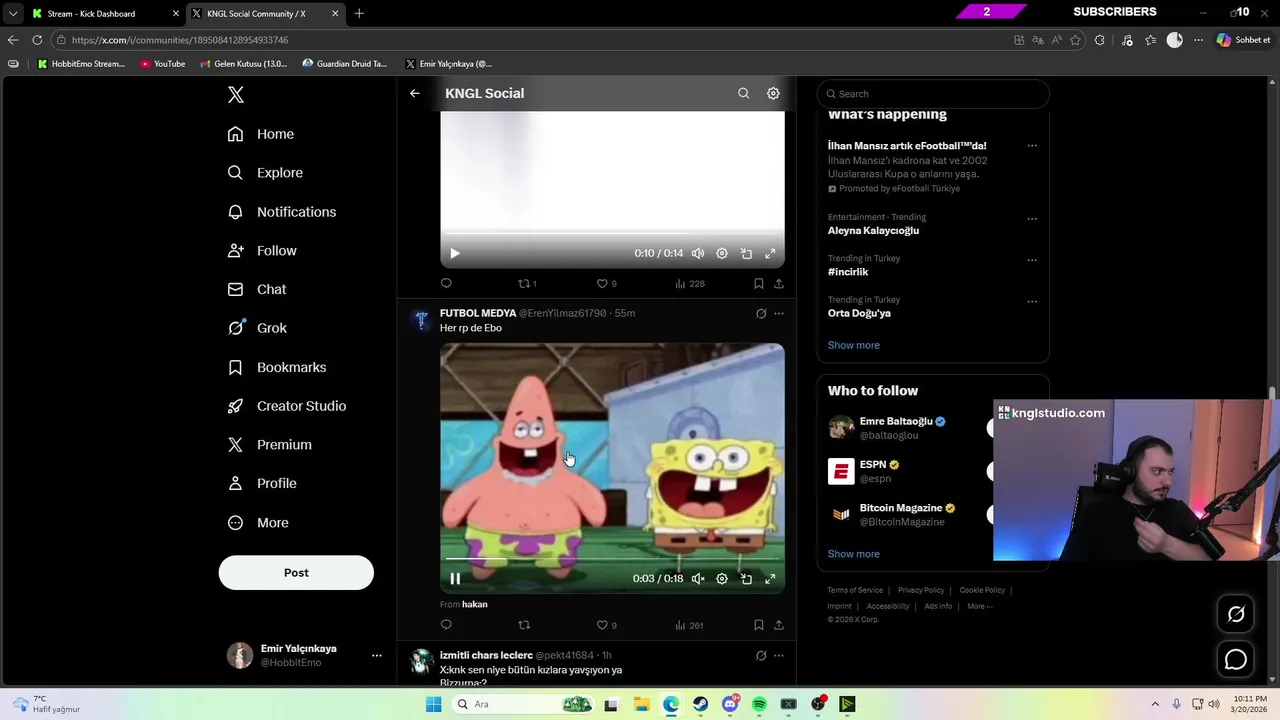Image resolution: width=1280 pixels, height=720 pixels.
Task: Show more Who to follow suggestions
Action: click(854, 554)
